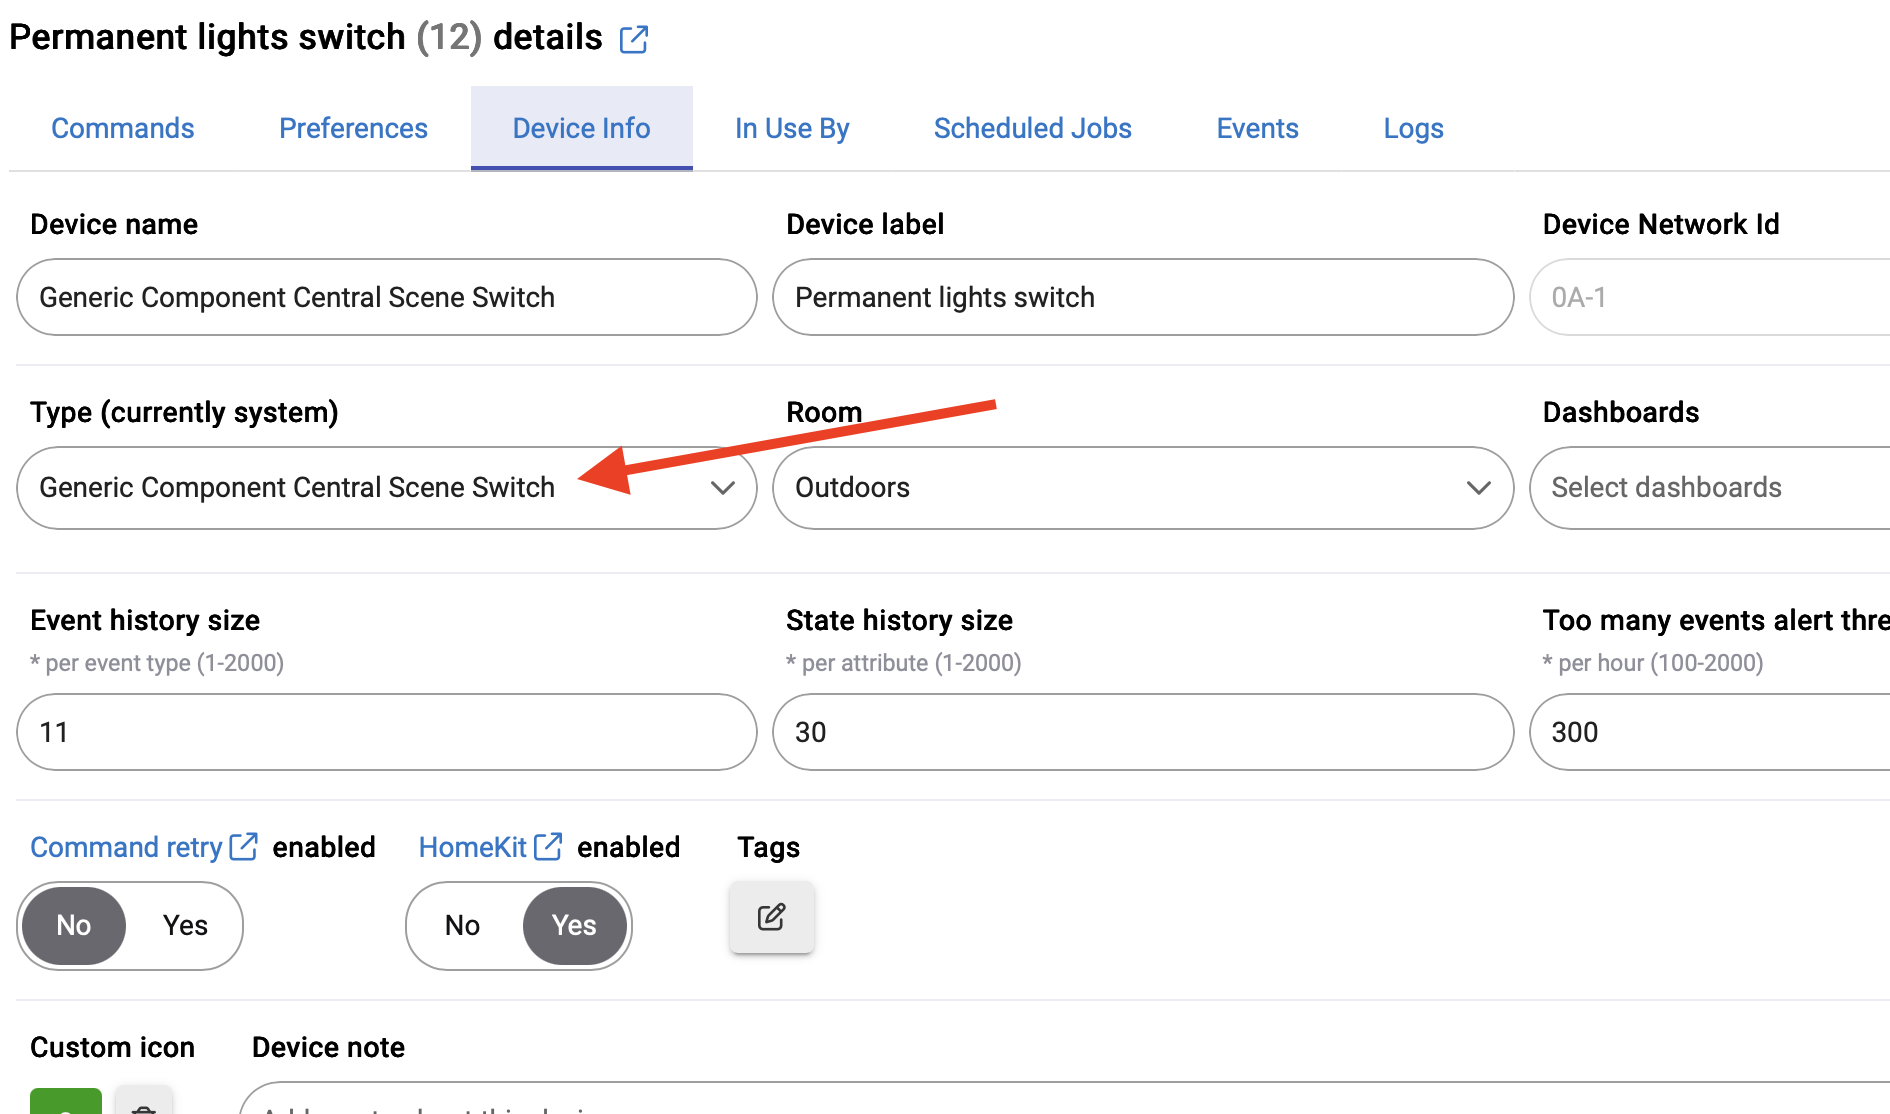The image size is (1890, 1114).
Task: Follow the Command retry link
Action: [126, 847]
